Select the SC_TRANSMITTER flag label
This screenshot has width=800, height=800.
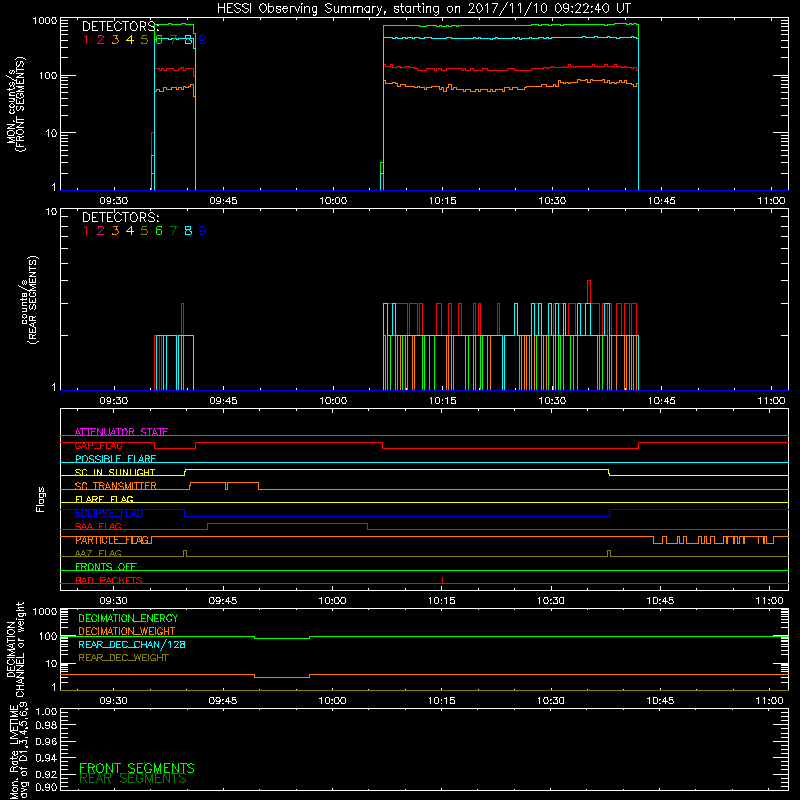116,486
